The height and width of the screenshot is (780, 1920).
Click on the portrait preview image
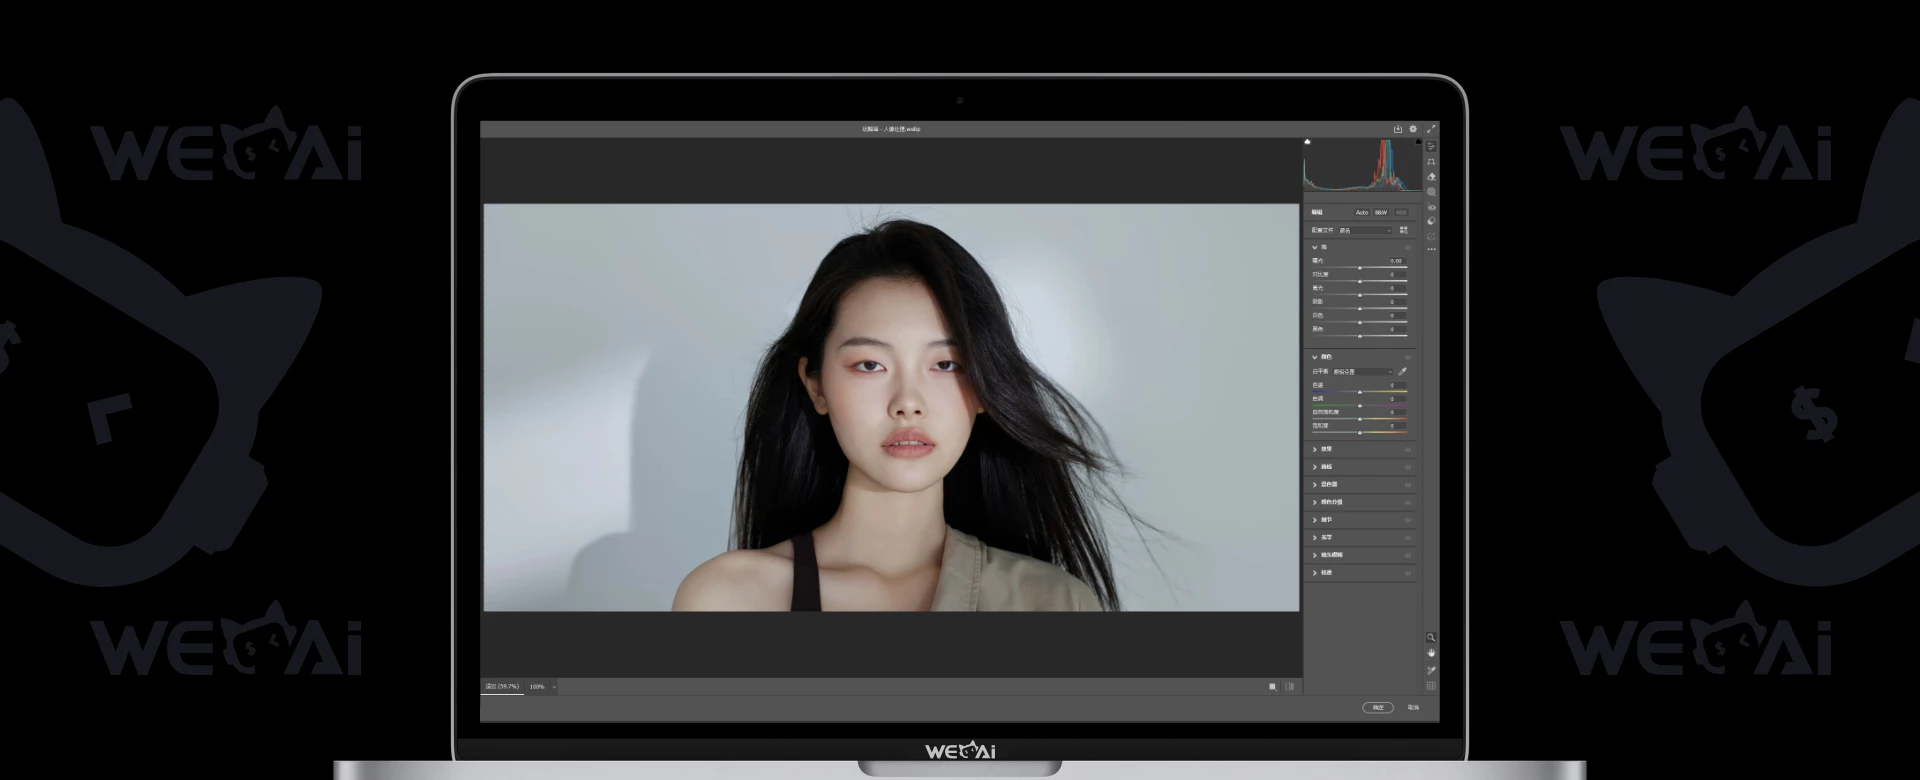891,408
